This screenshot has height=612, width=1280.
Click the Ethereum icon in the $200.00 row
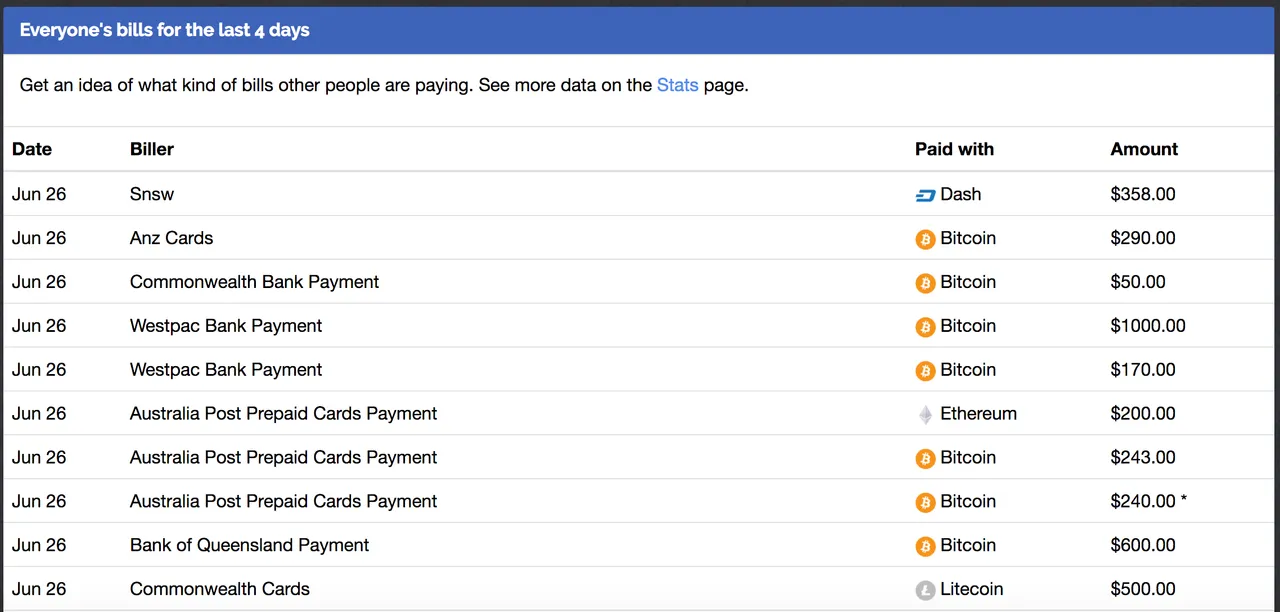tap(925, 414)
